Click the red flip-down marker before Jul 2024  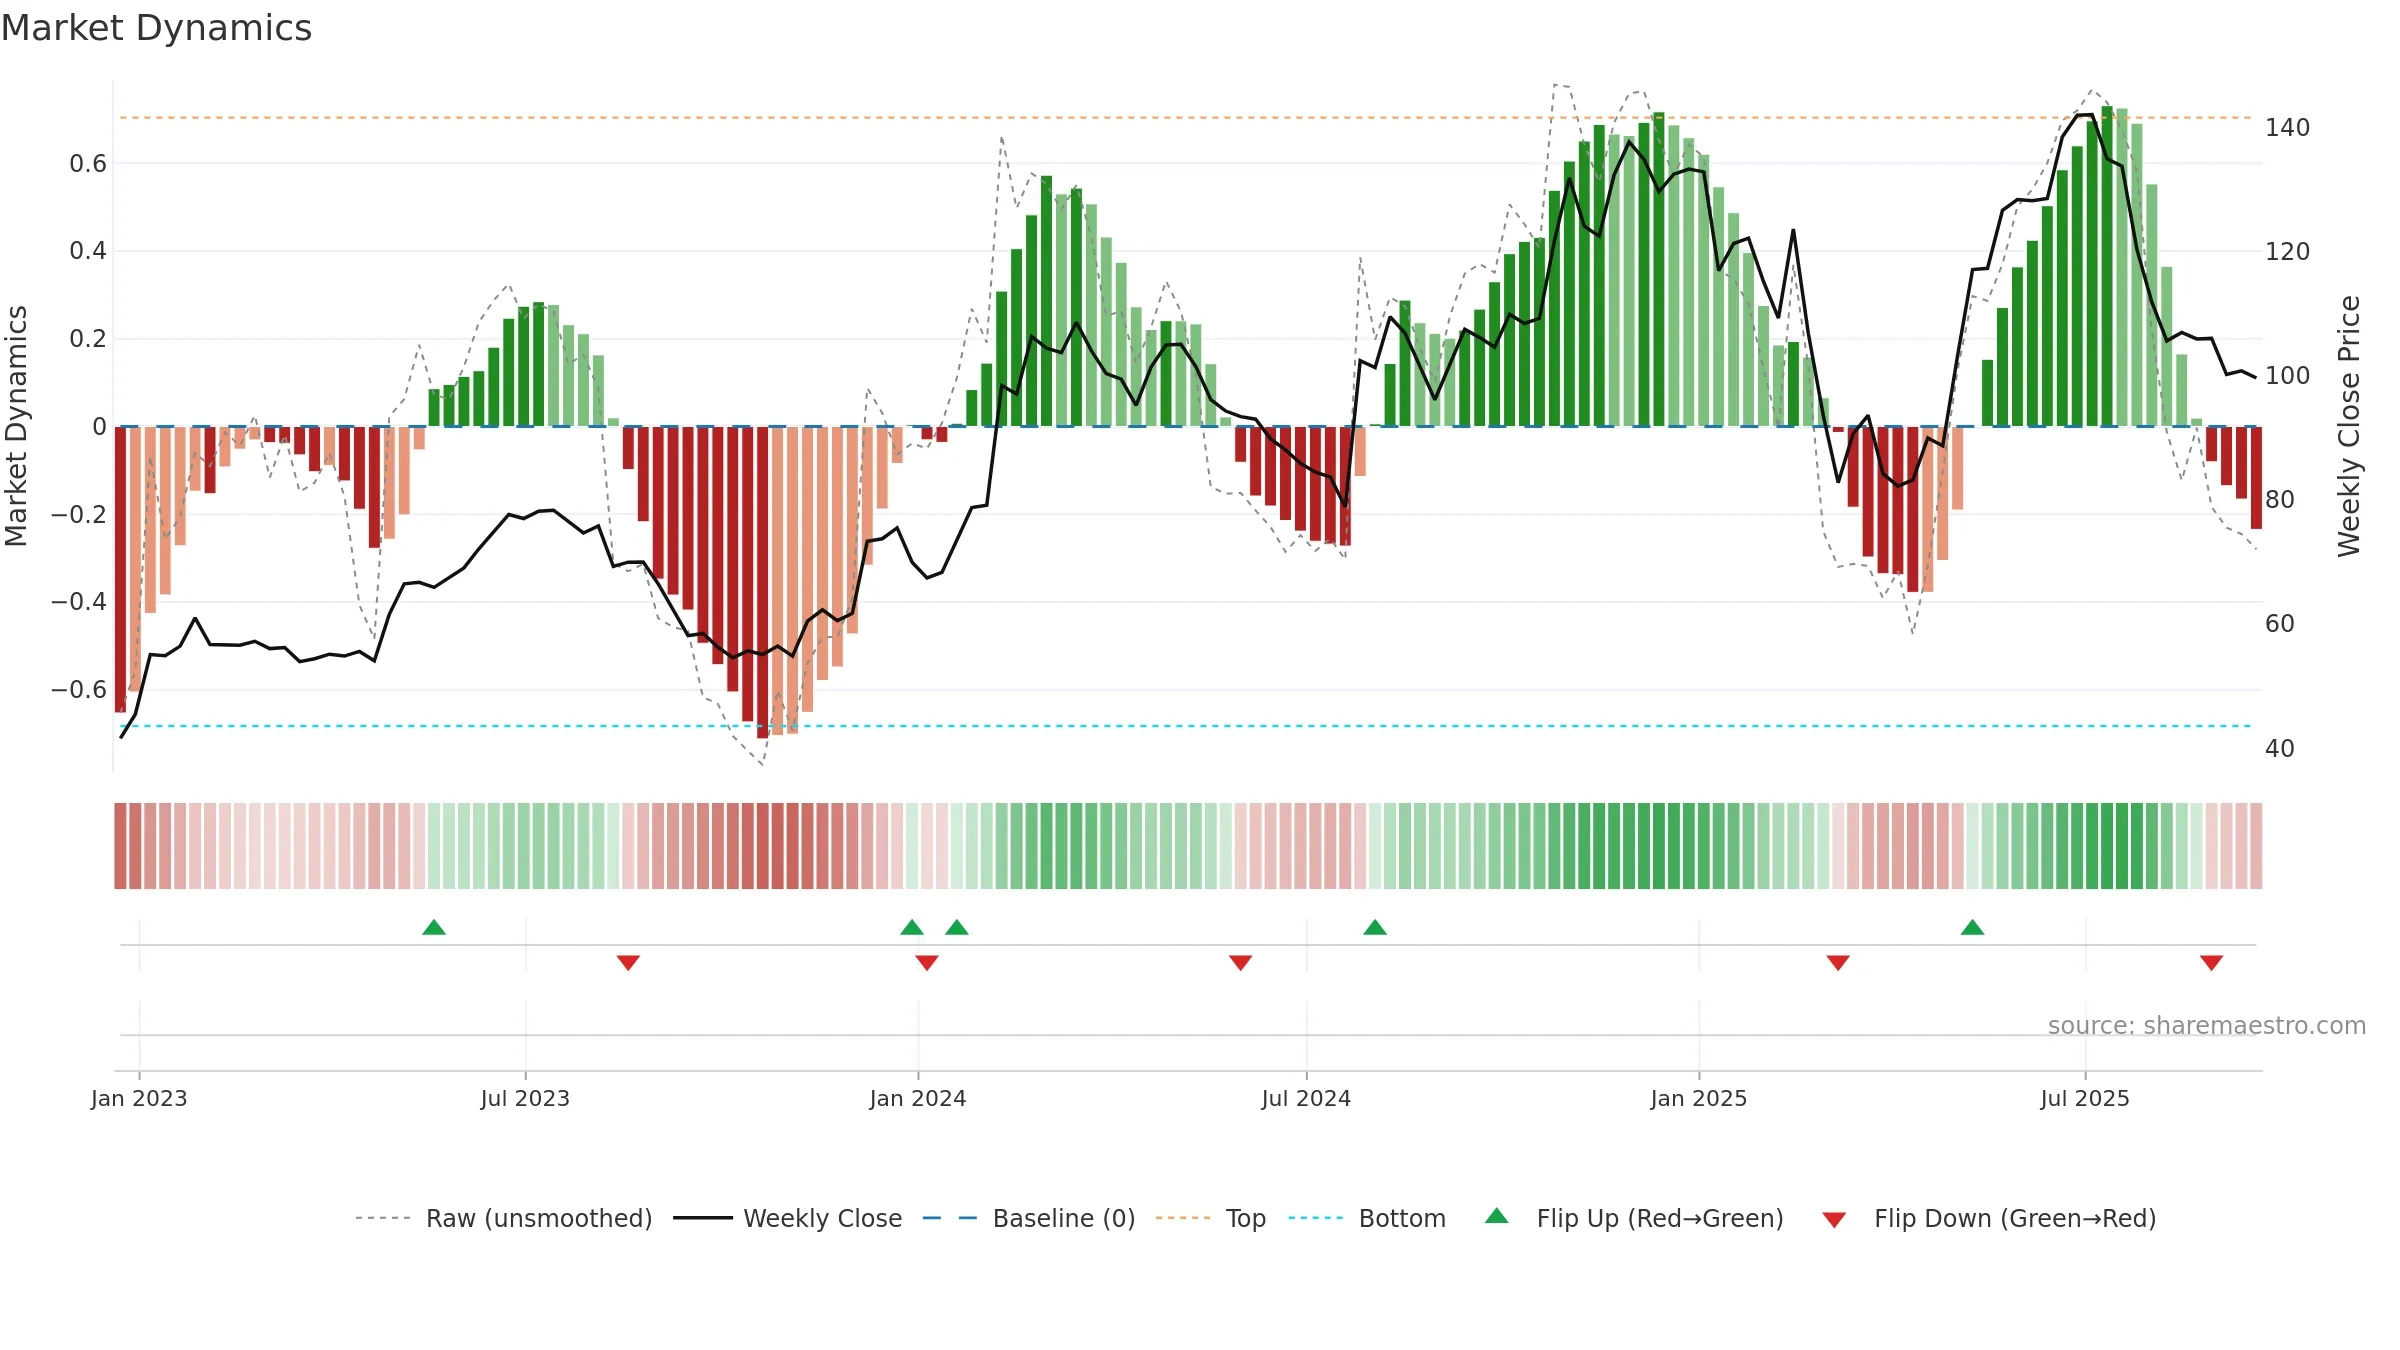[1241, 962]
